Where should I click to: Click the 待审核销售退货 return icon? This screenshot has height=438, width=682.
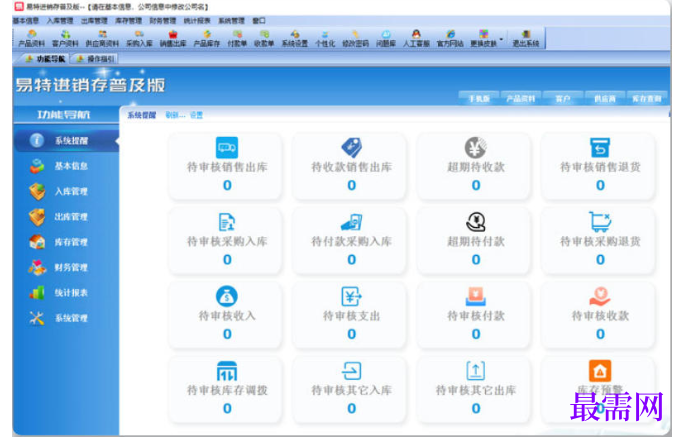[x=600, y=147]
